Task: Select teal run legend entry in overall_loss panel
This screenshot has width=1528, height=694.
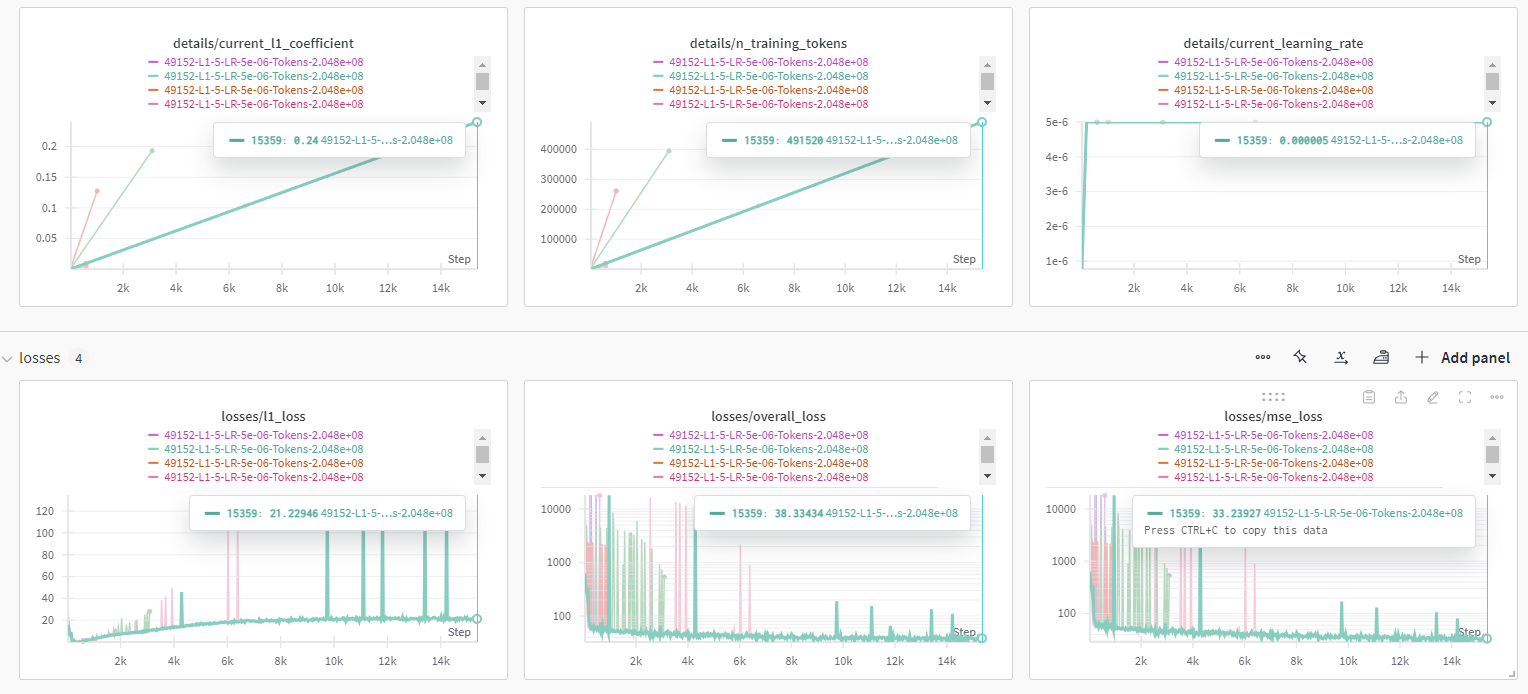Action: [761, 449]
